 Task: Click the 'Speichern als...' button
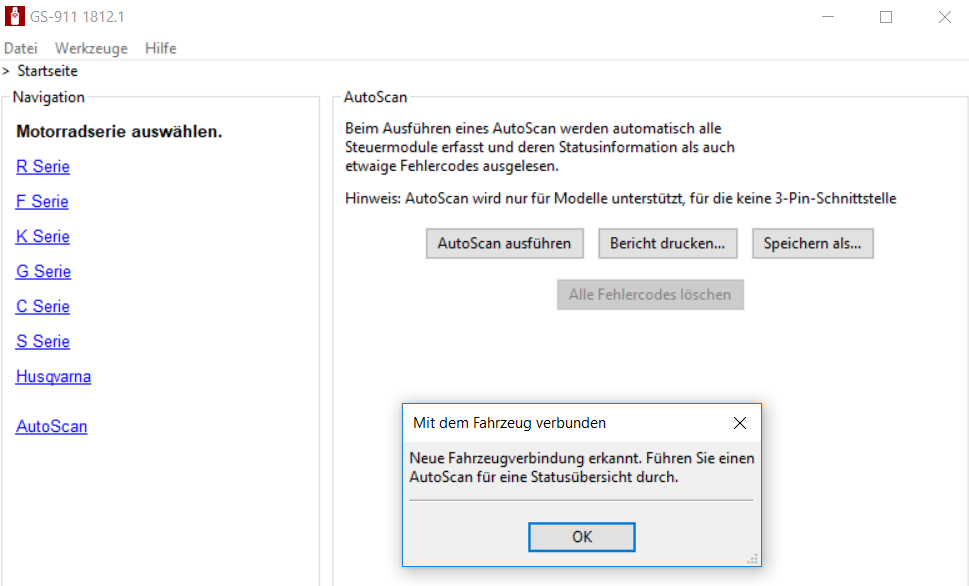coord(812,243)
